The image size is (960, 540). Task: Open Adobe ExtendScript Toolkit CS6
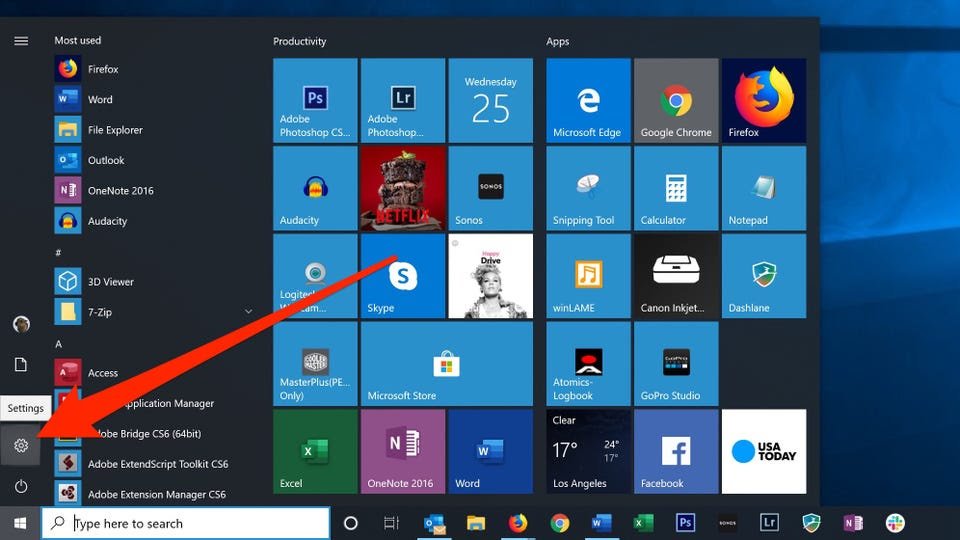pos(153,463)
